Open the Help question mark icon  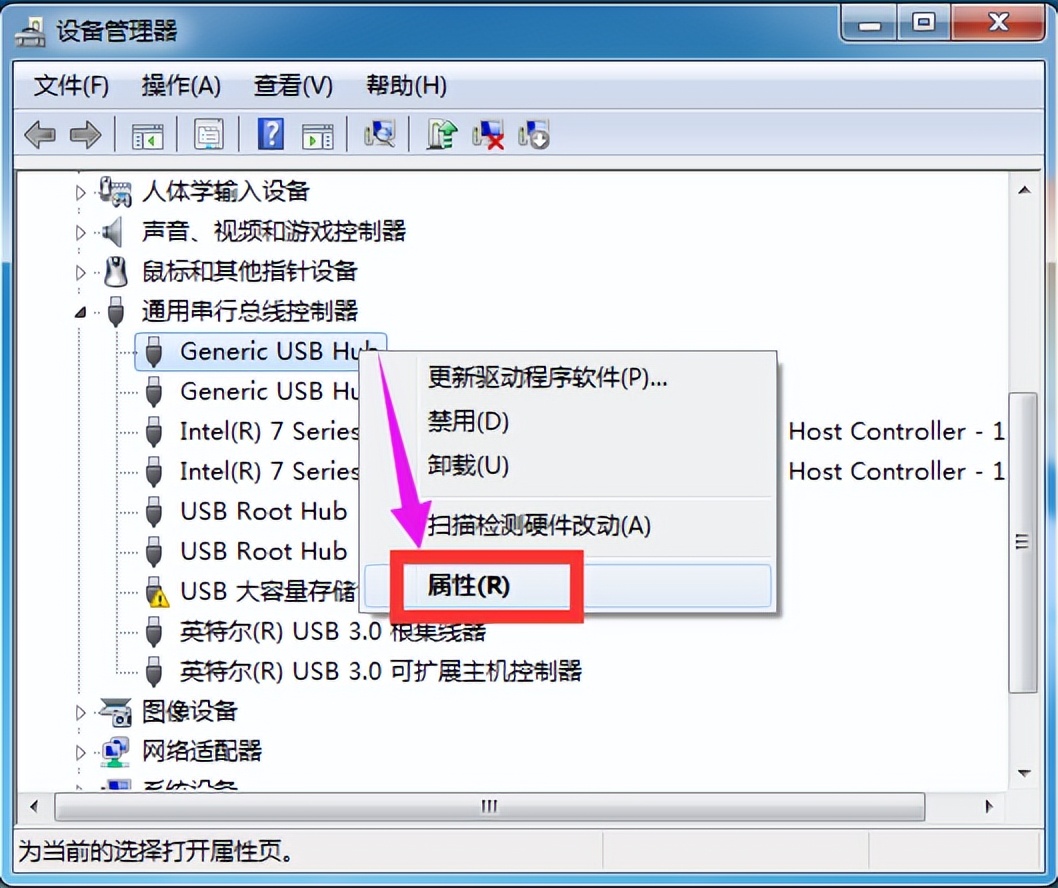tap(271, 134)
